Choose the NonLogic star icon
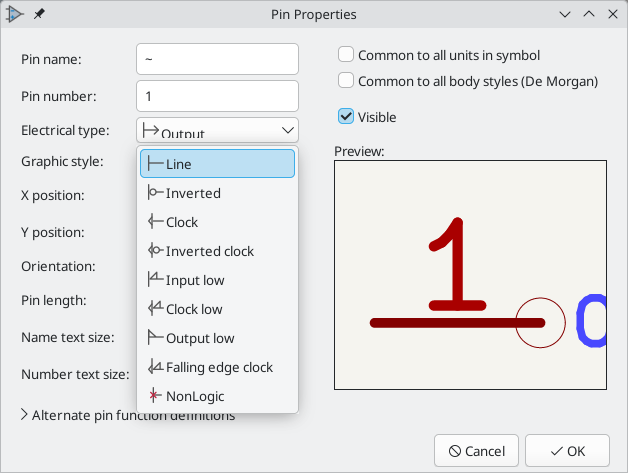 click(x=155, y=396)
